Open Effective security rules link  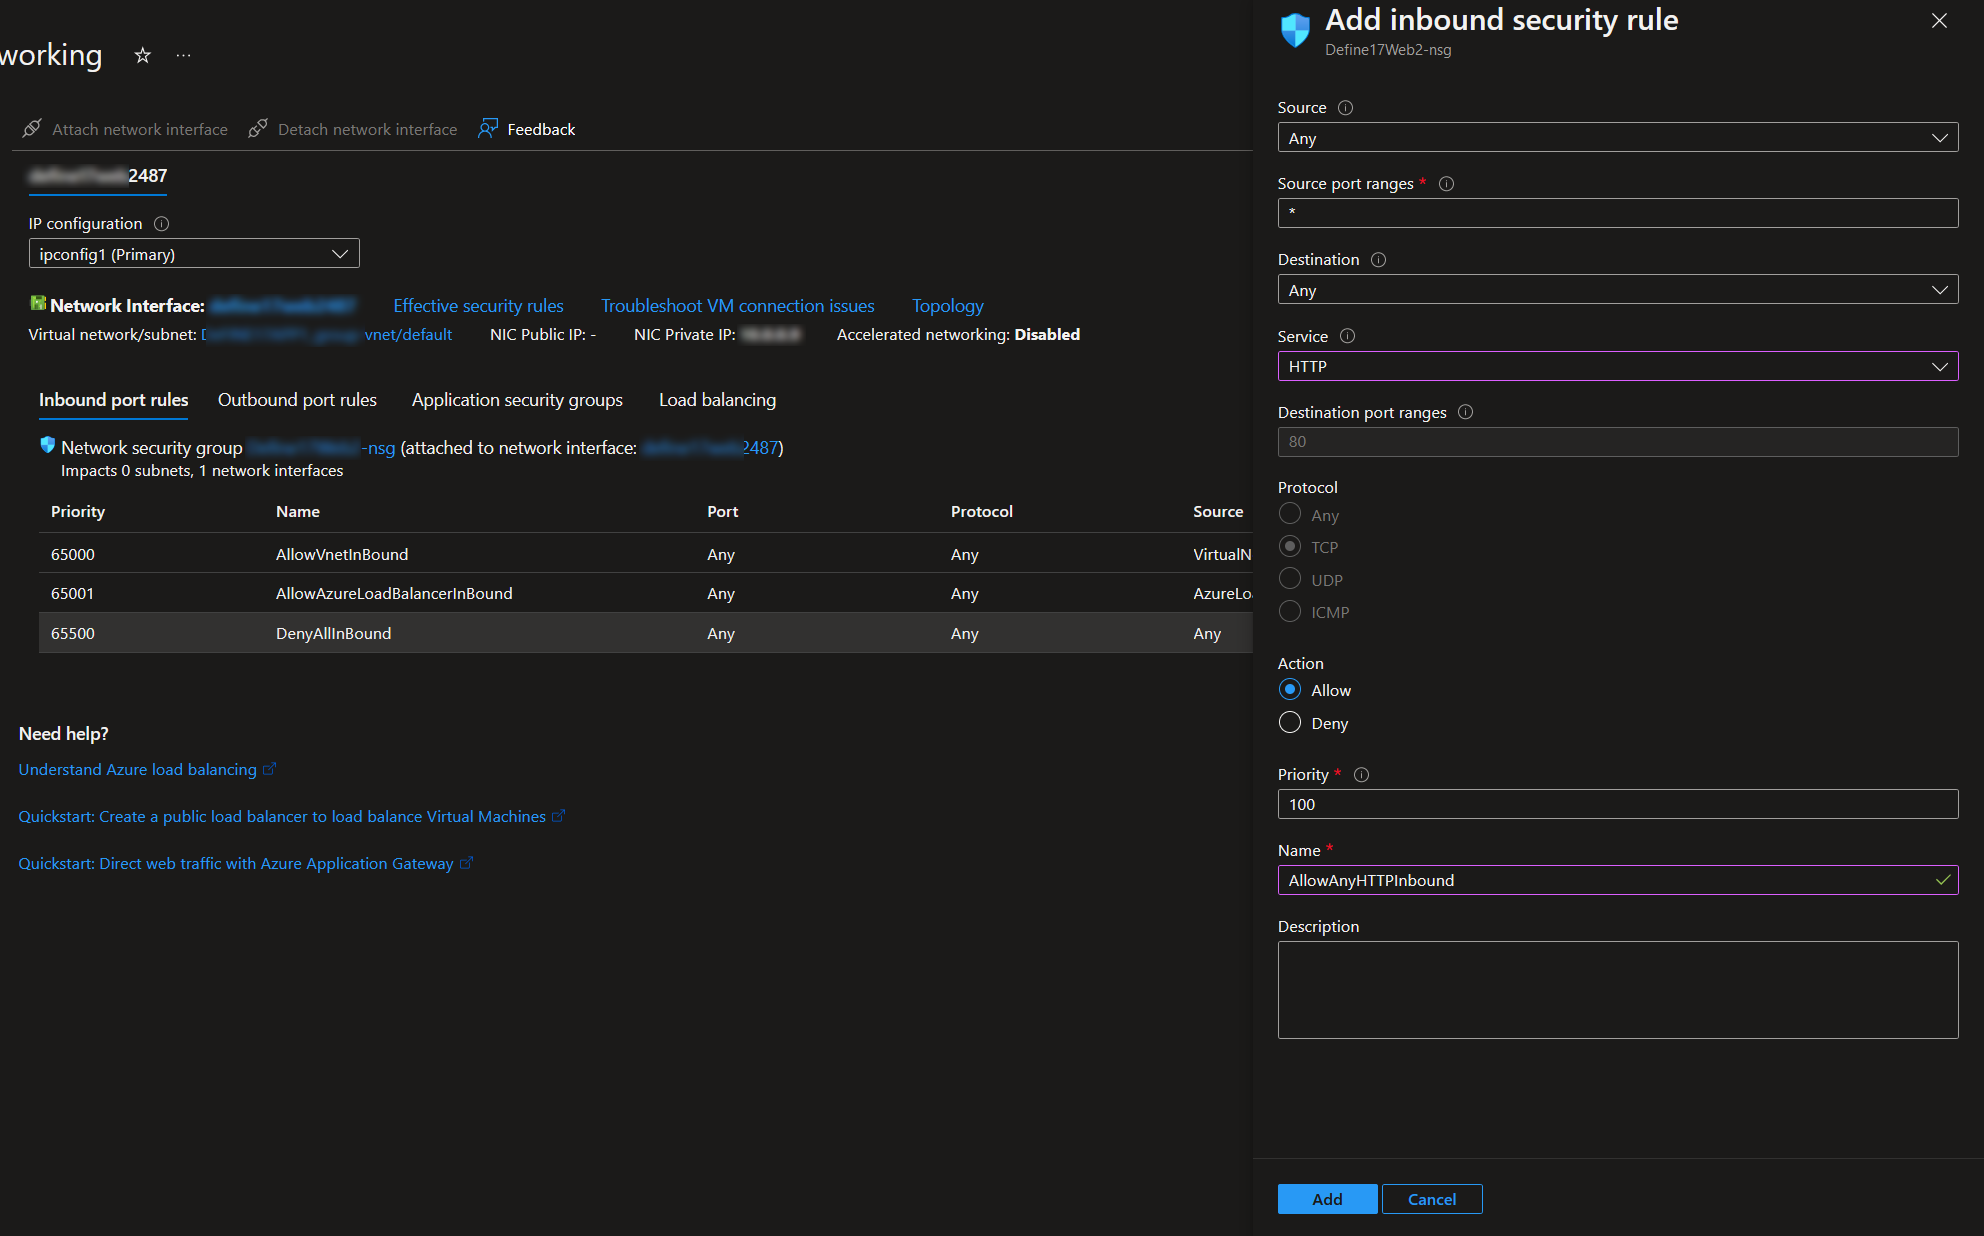(x=478, y=306)
